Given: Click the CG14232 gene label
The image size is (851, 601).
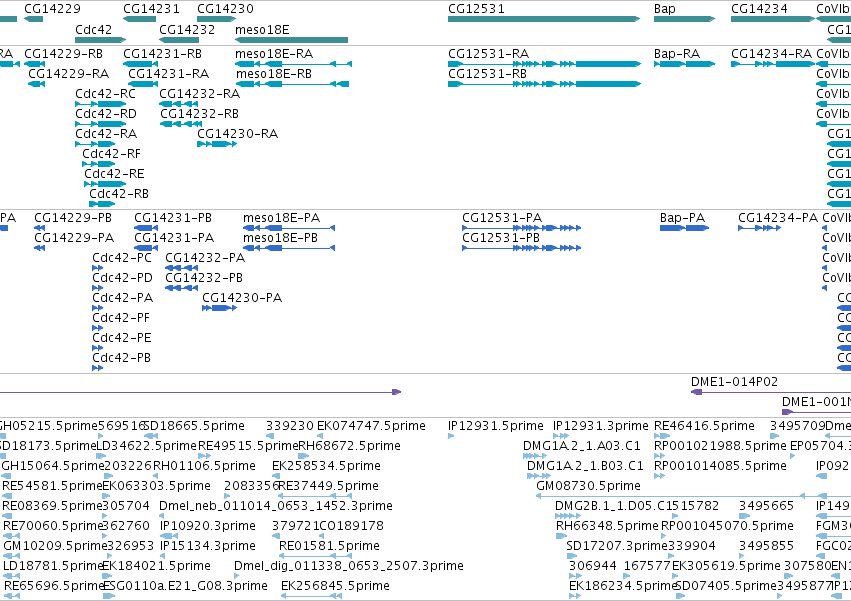Looking at the screenshot, I should click(187, 29).
